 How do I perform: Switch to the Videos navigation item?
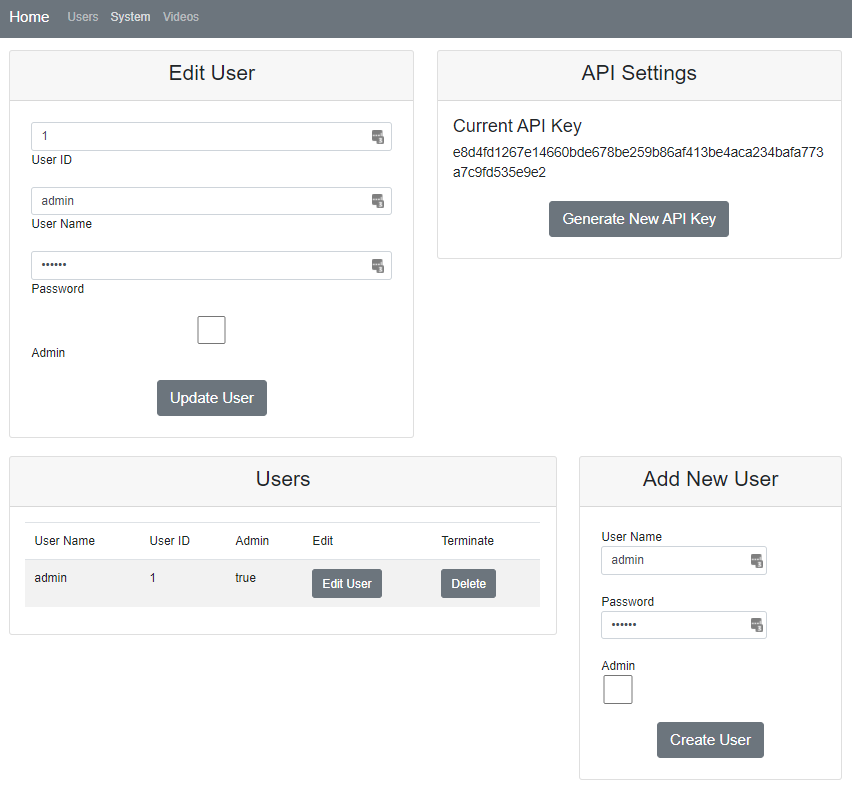[181, 17]
